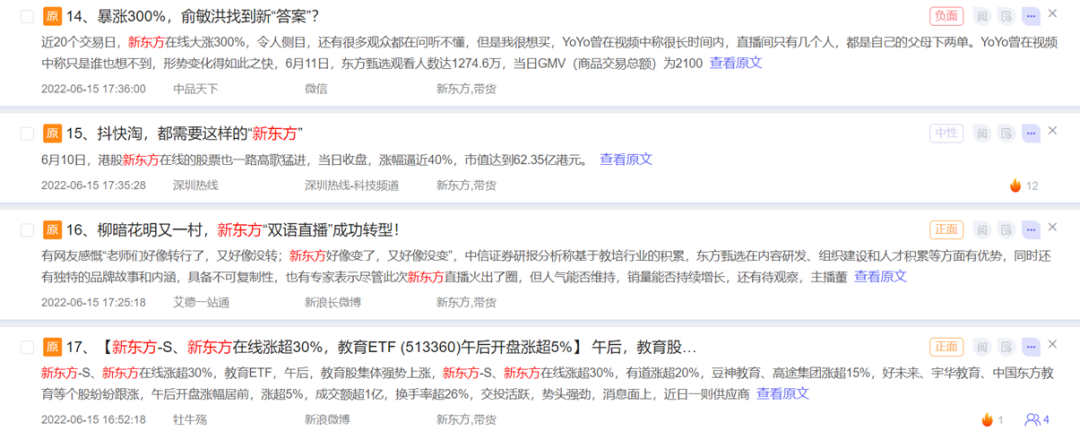1080x431 pixels.
Task: Click timestamp 2022-06-15 17:25:18
Action: pos(94,302)
